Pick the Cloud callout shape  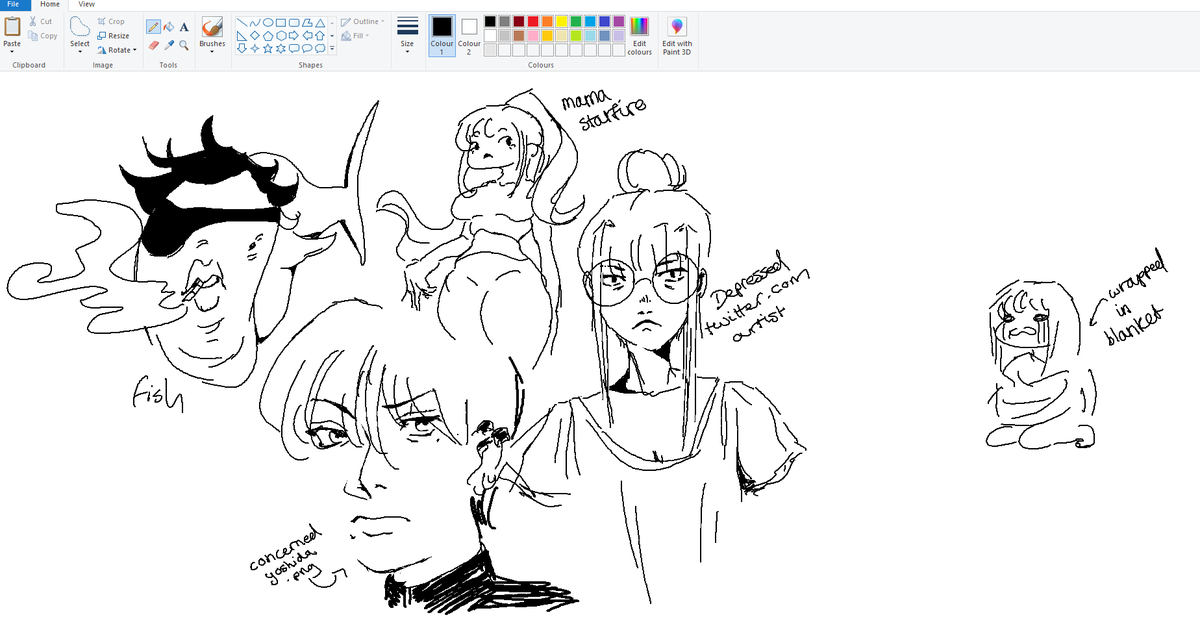click(x=321, y=48)
